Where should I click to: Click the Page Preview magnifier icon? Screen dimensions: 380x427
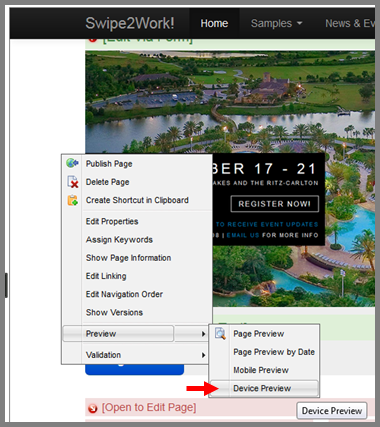point(220,333)
